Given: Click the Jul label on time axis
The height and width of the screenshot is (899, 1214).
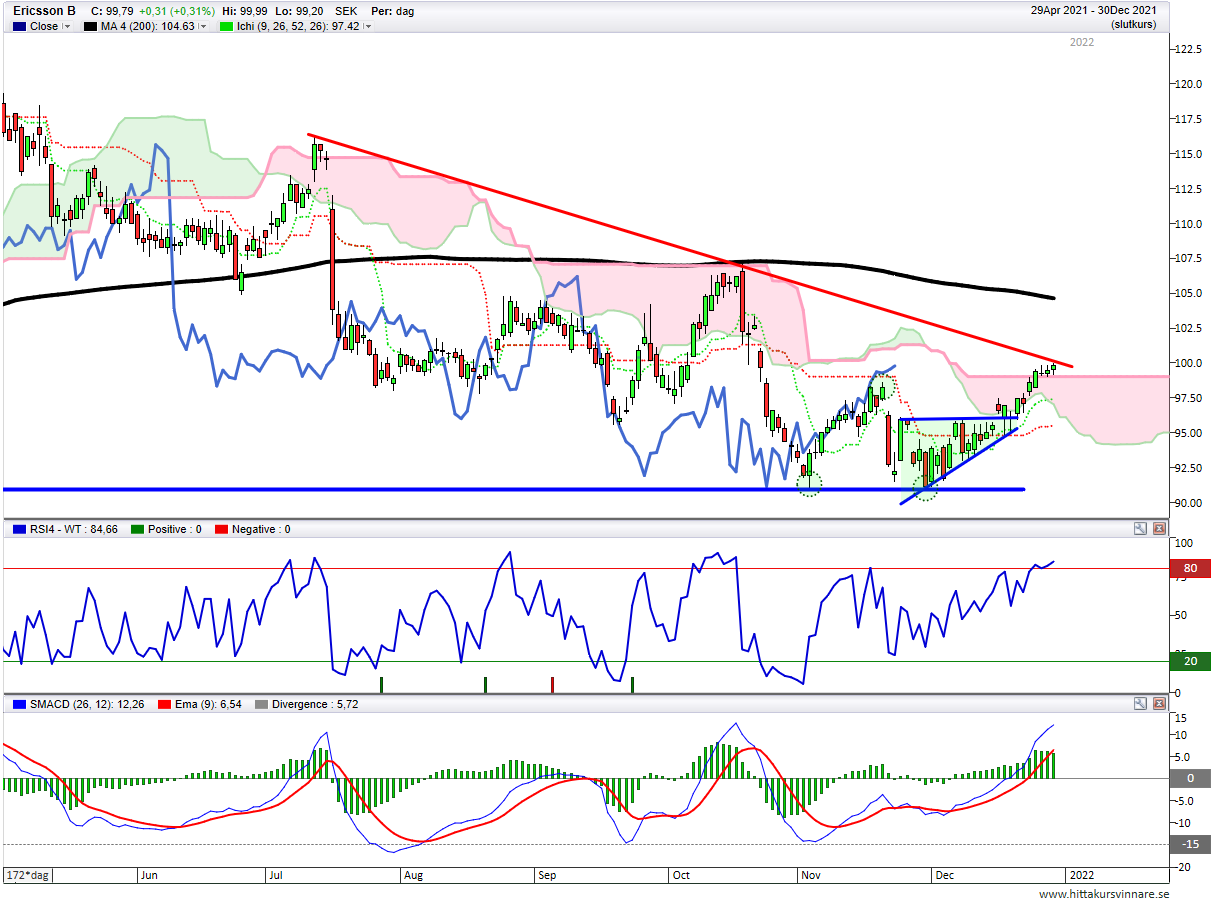Looking at the screenshot, I should click(x=275, y=875).
